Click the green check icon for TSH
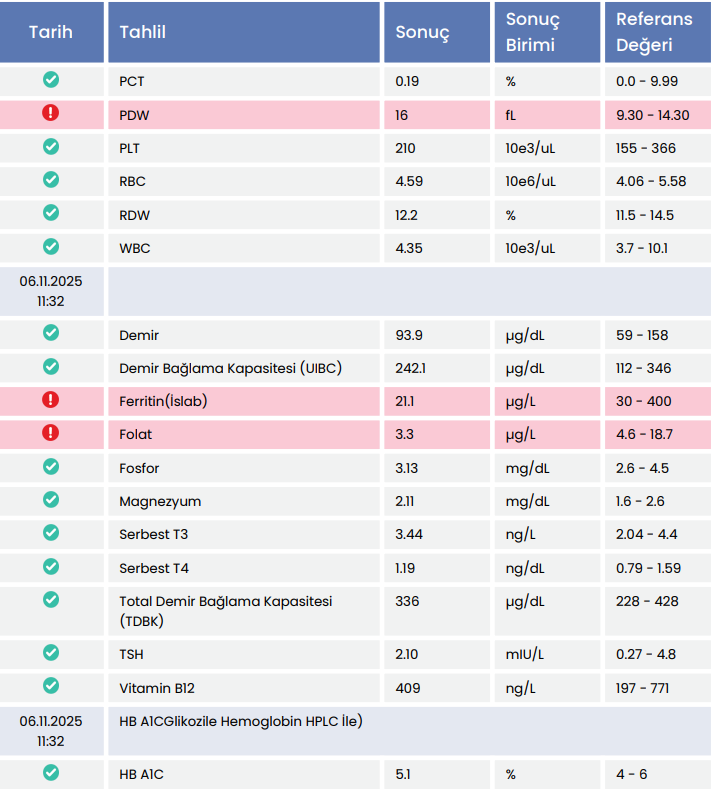The height and width of the screenshot is (790, 716). click(51, 652)
